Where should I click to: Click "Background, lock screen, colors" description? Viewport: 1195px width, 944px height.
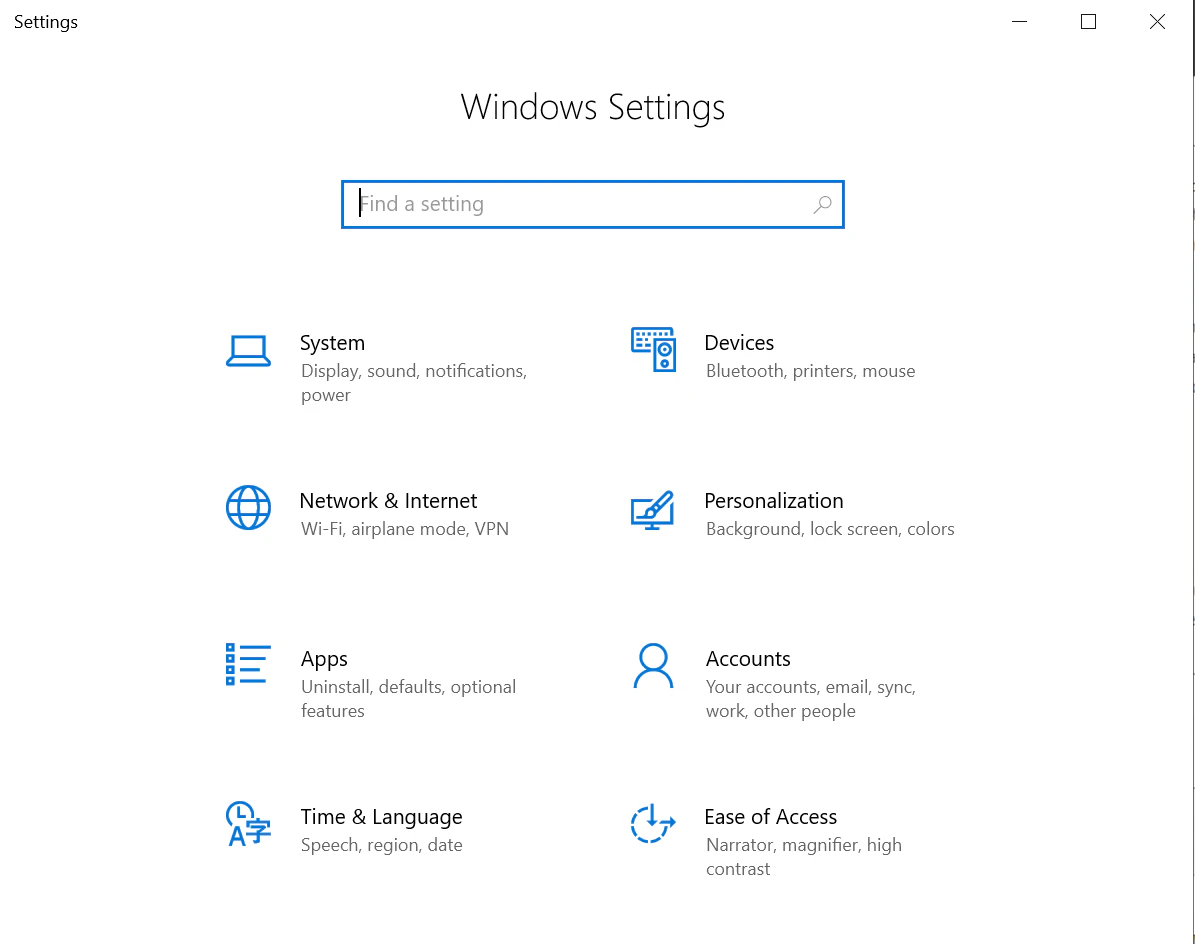[830, 529]
